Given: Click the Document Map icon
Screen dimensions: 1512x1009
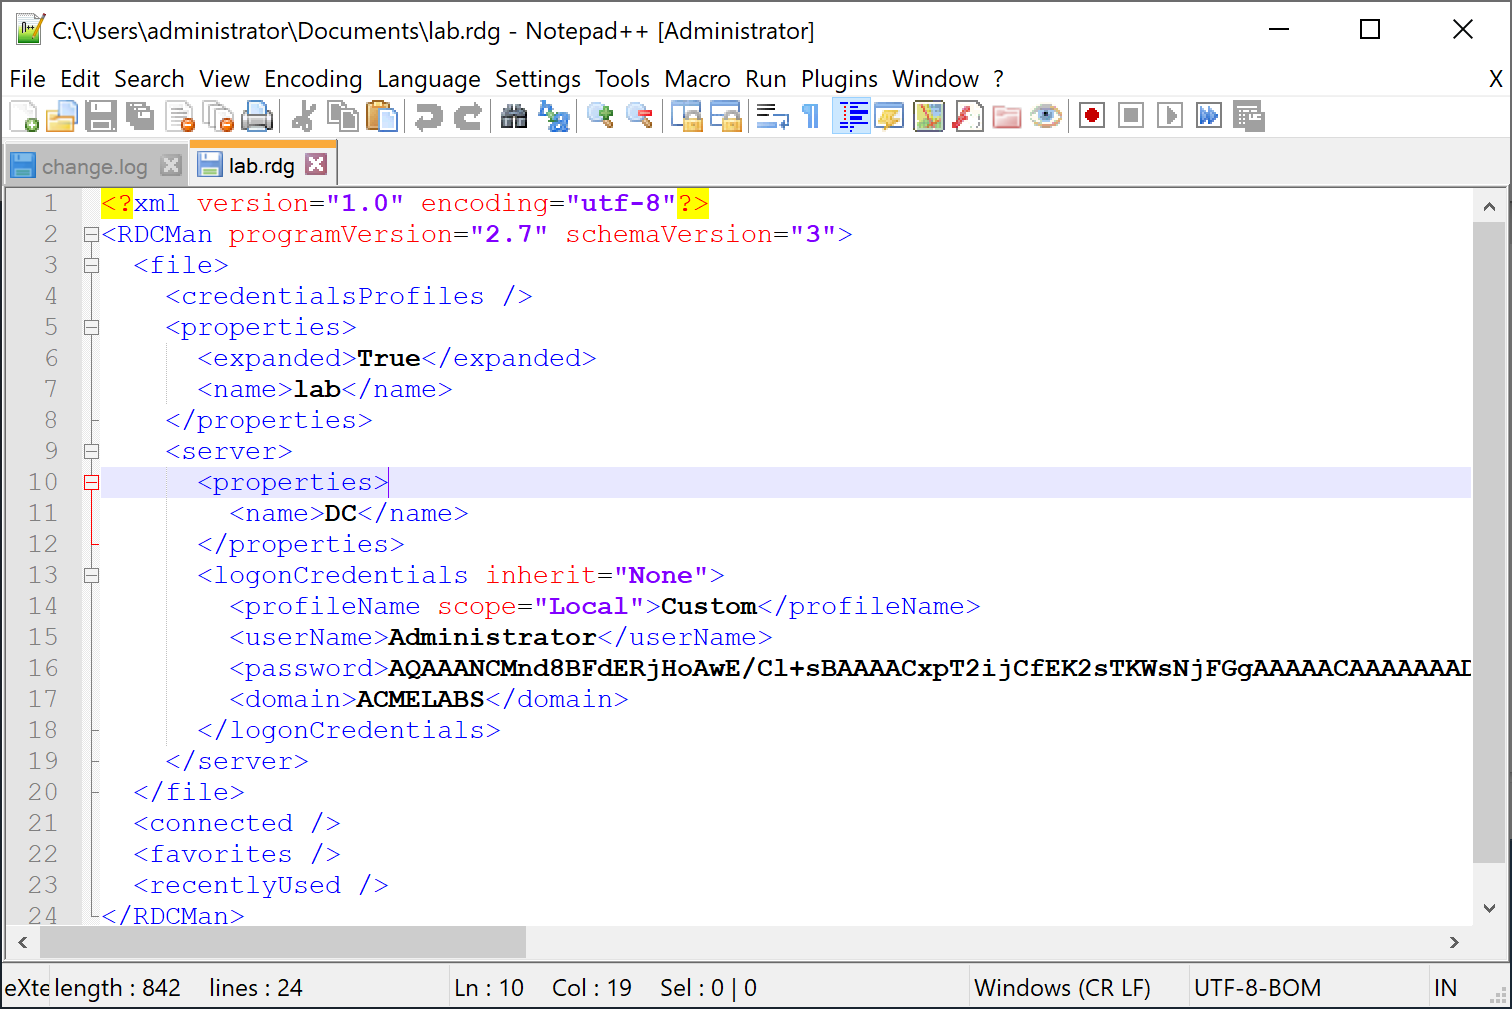Looking at the screenshot, I should click(929, 117).
